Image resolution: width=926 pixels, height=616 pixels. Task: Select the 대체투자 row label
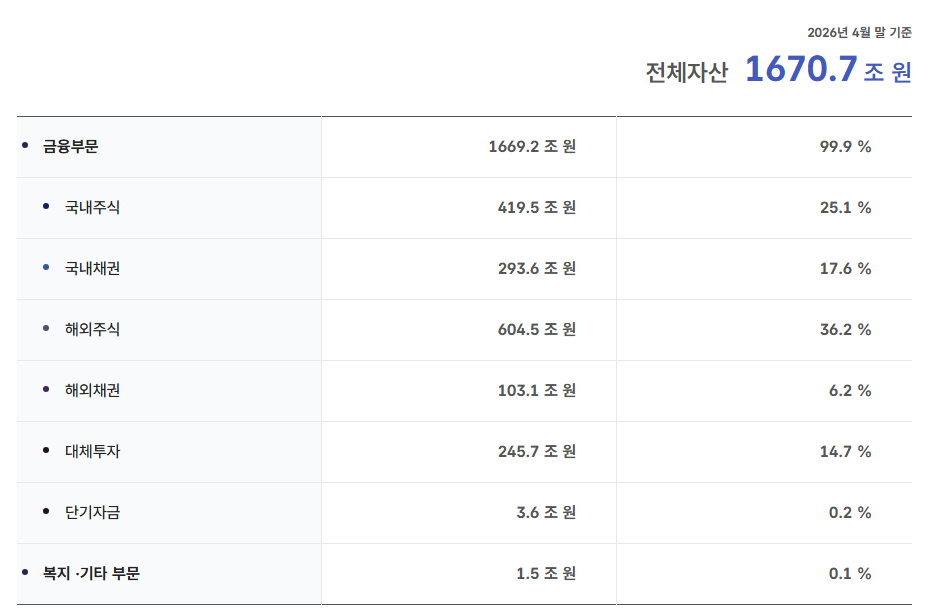tap(92, 451)
